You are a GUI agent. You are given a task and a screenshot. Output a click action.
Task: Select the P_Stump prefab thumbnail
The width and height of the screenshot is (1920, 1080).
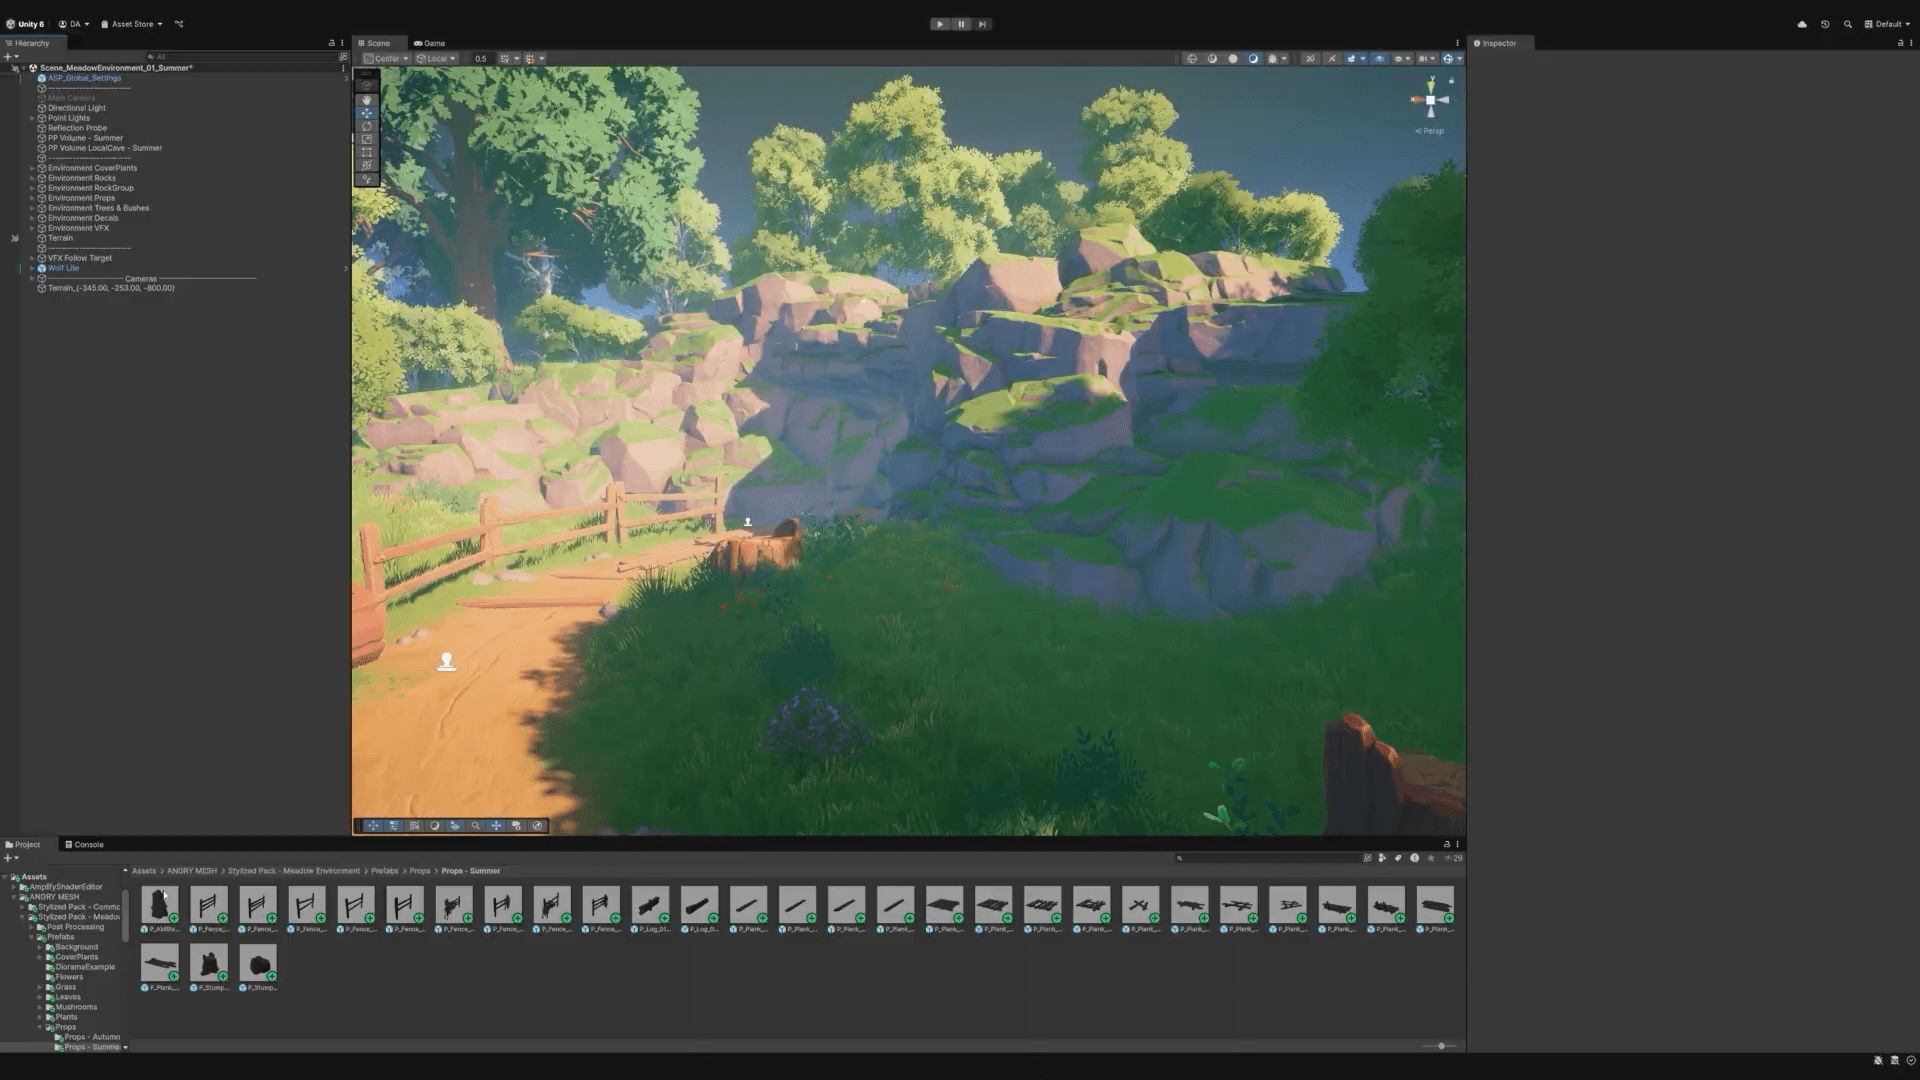pos(209,962)
